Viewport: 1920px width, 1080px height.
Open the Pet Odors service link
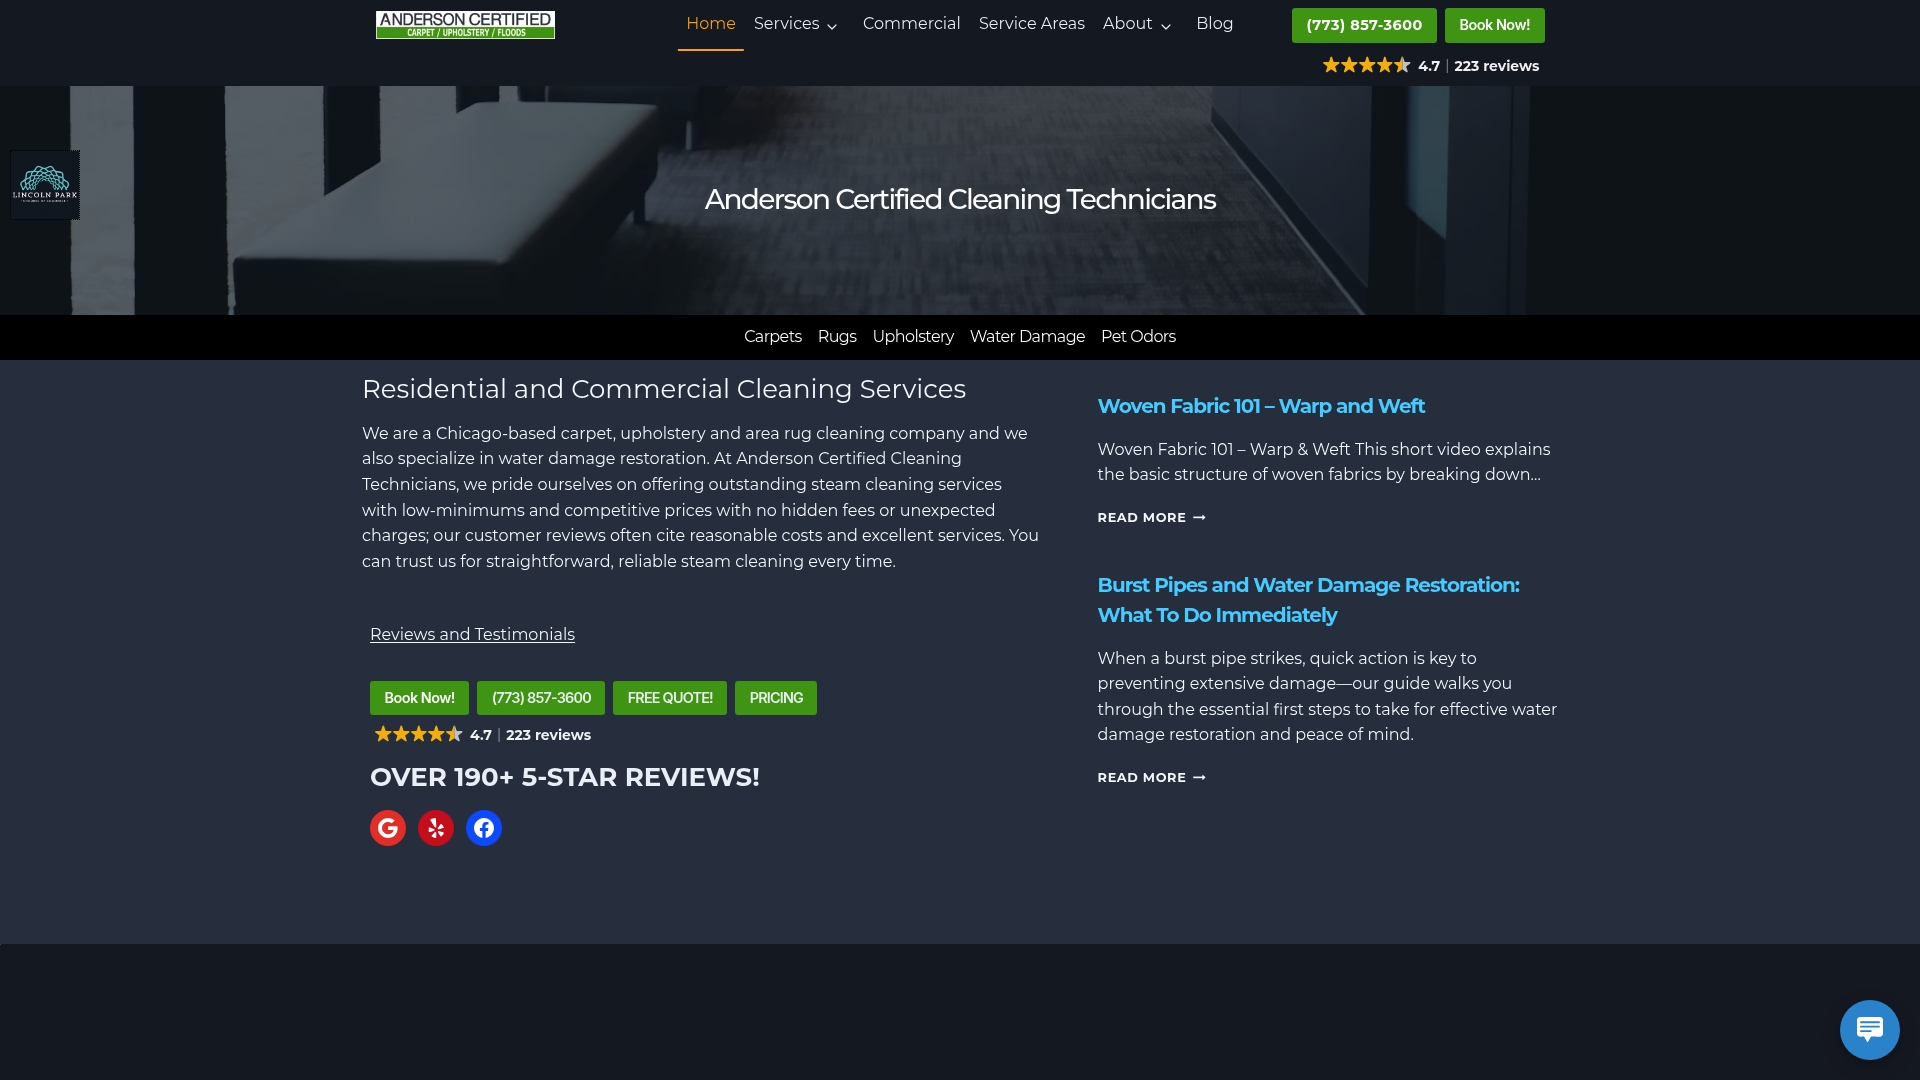pos(1138,337)
